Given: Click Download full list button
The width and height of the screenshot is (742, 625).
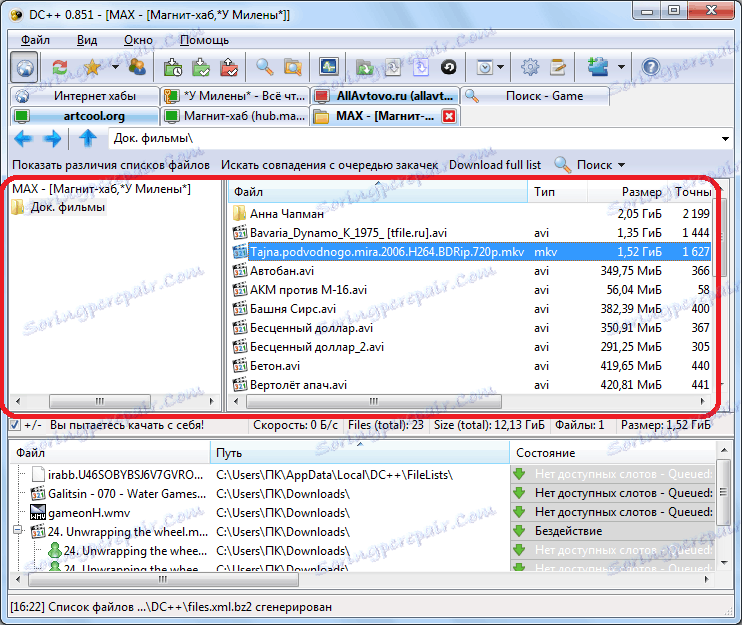Looking at the screenshot, I should point(495,165).
